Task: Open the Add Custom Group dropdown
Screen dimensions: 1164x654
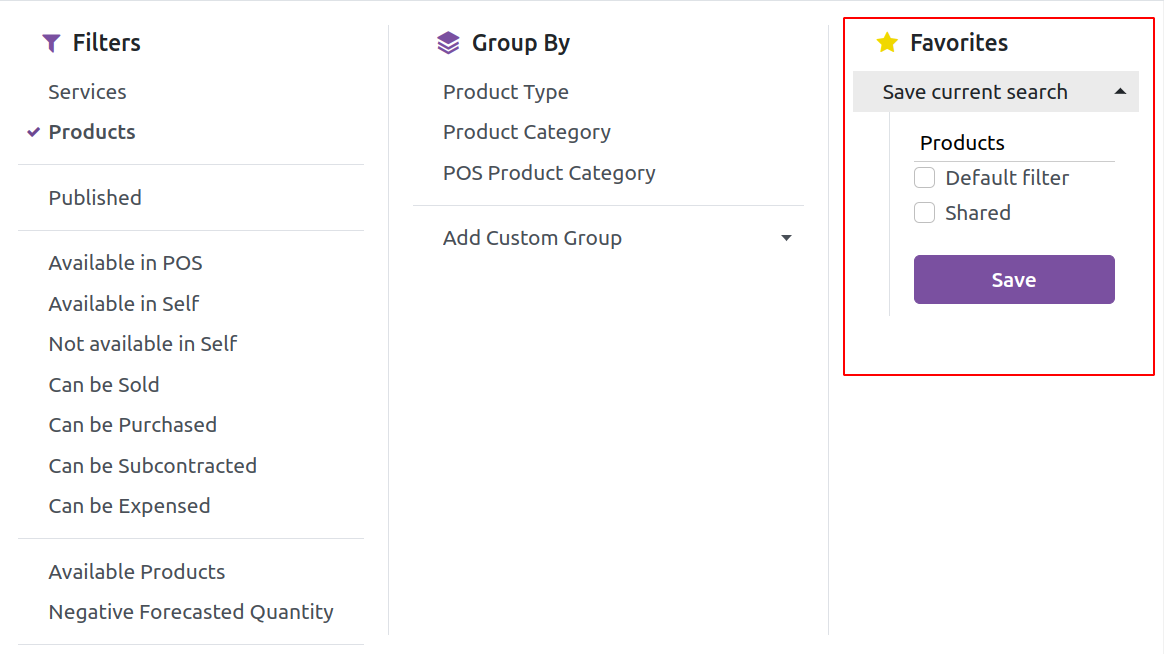Action: (x=617, y=238)
